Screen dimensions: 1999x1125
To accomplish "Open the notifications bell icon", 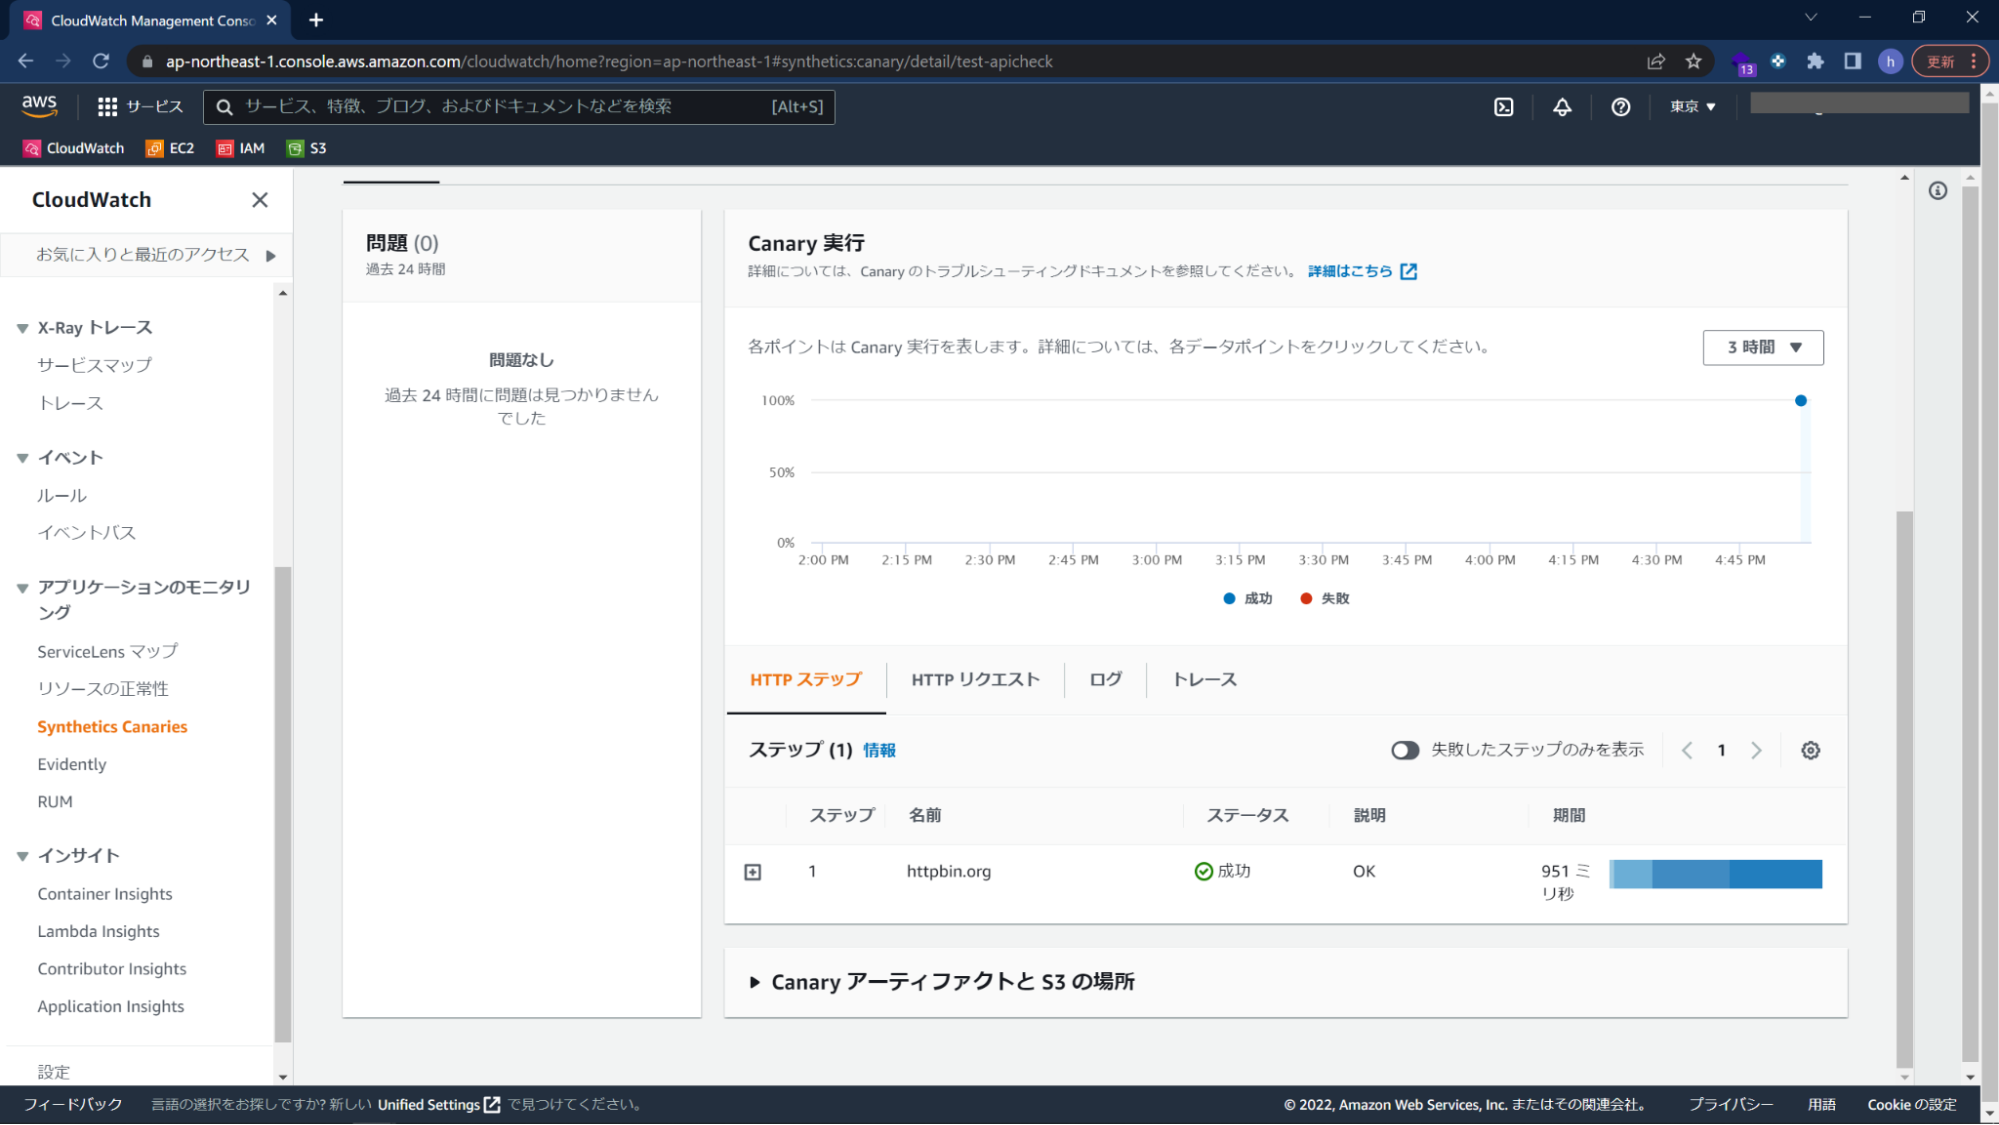I will [1562, 107].
